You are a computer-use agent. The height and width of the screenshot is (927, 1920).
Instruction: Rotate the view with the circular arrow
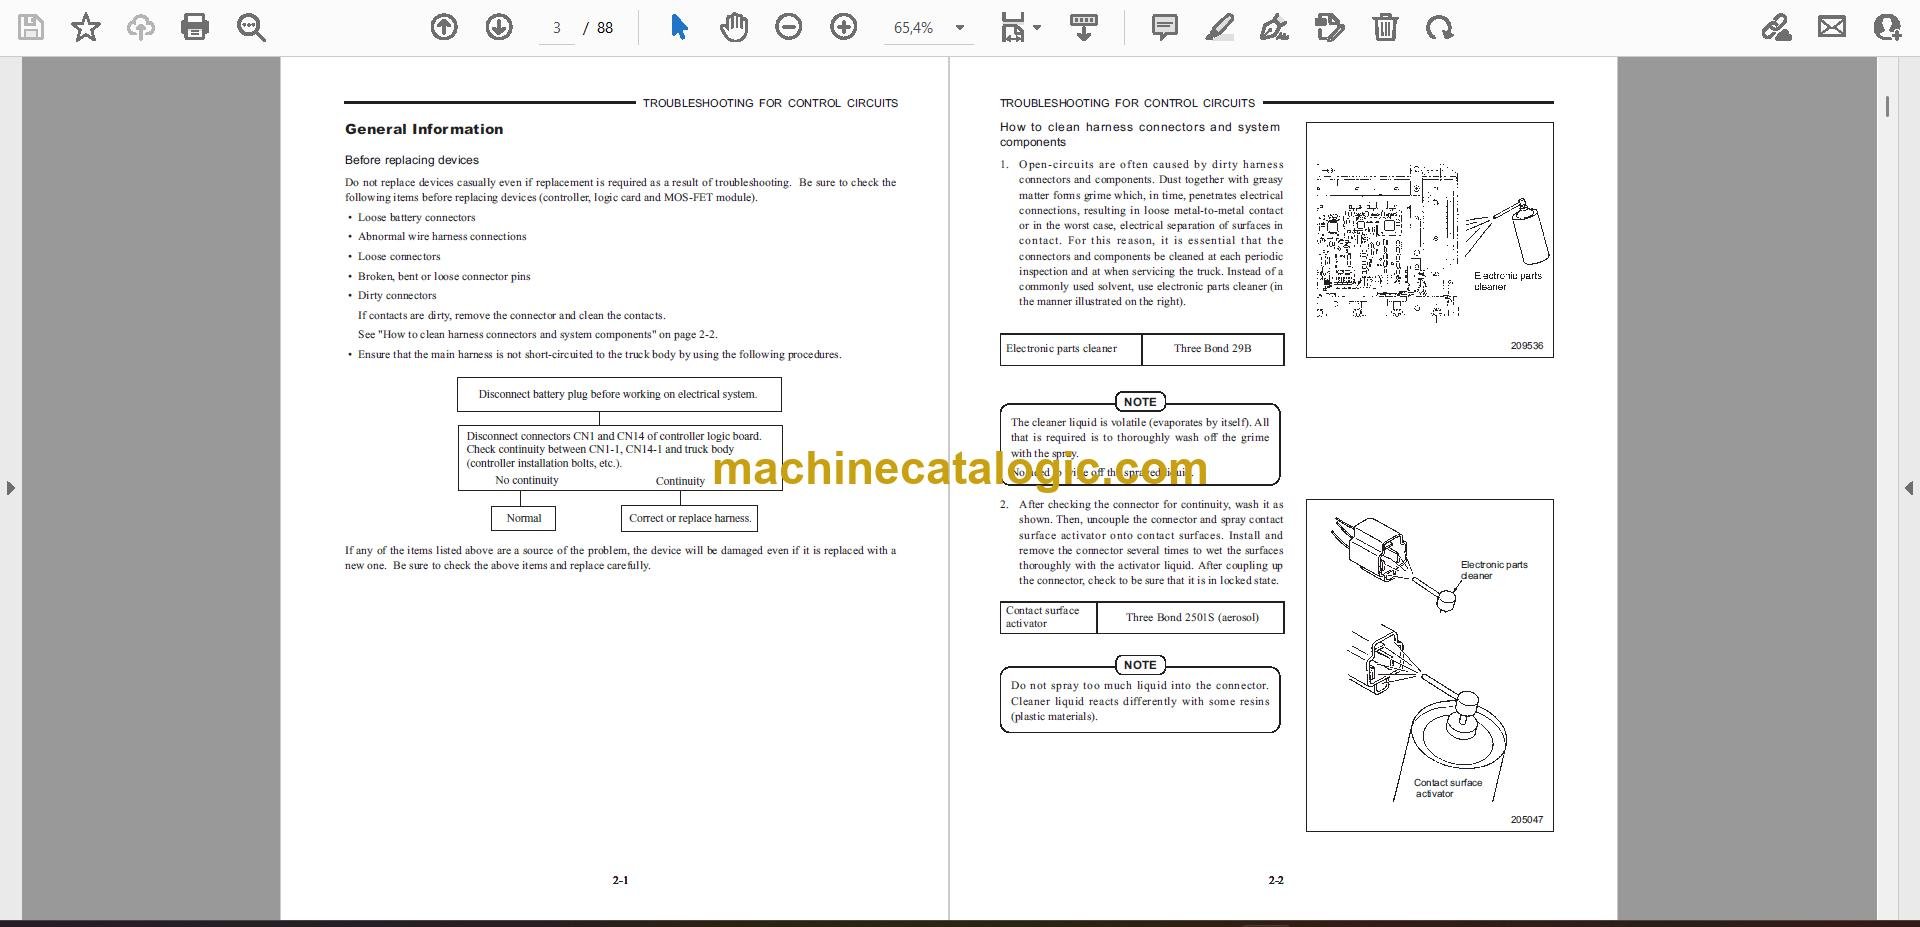[x=1440, y=27]
